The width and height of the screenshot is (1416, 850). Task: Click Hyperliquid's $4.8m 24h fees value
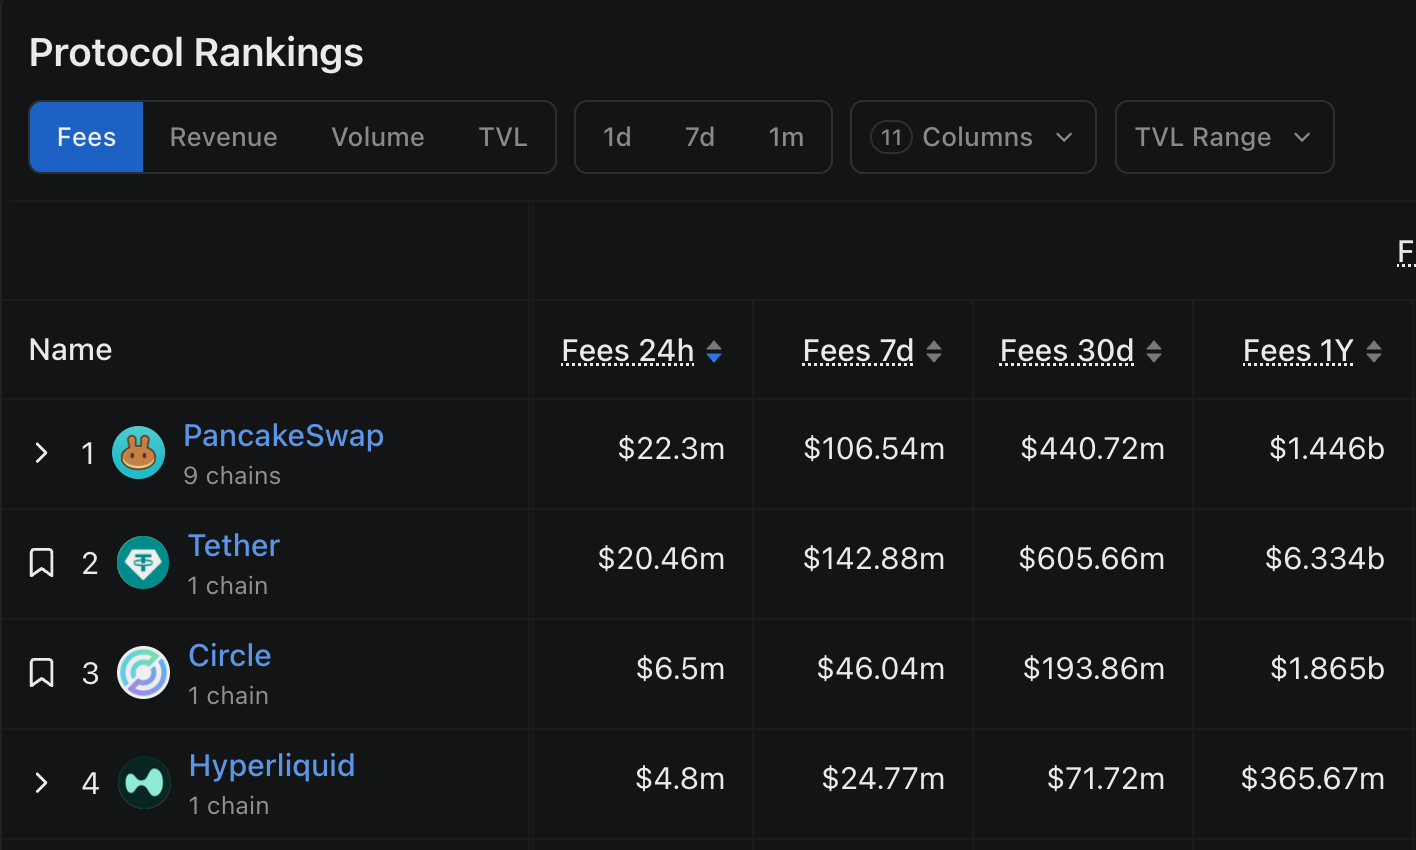pyautogui.click(x=680, y=779)
